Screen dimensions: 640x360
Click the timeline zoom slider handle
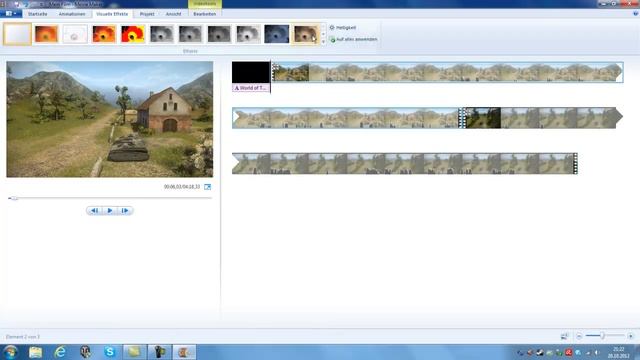click(x=602, y=336)
